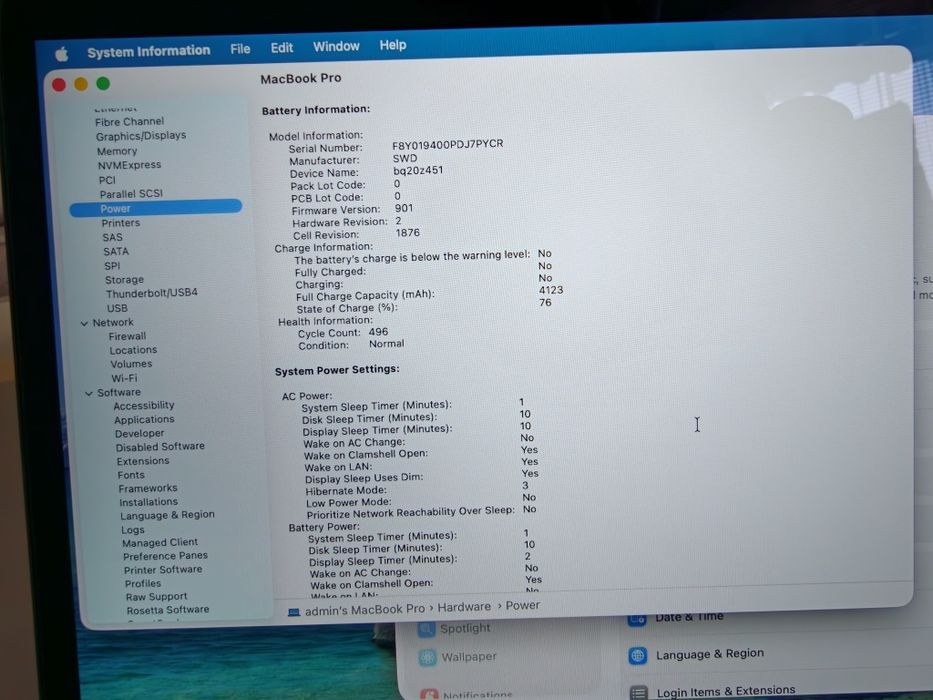The height and width of the screenshot is (700, 933).
Task: Select Printer Software in sidebar
Action: click(x=163, y=570)
